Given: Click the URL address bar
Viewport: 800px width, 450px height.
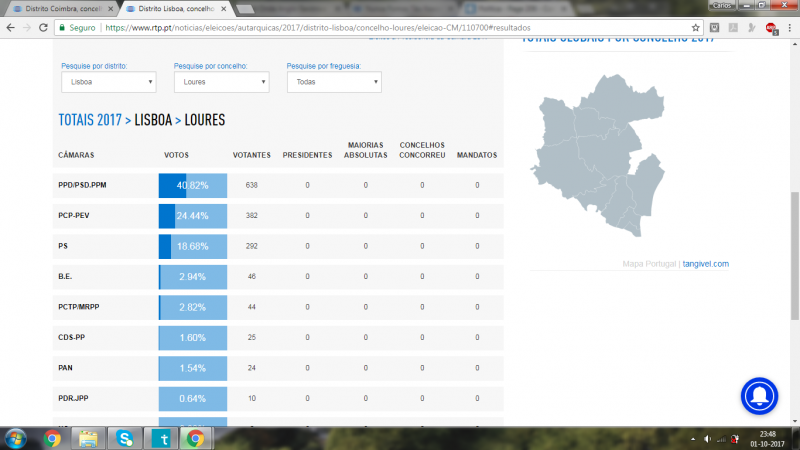Looking at the screenshot, I should (x=378, y=28).
